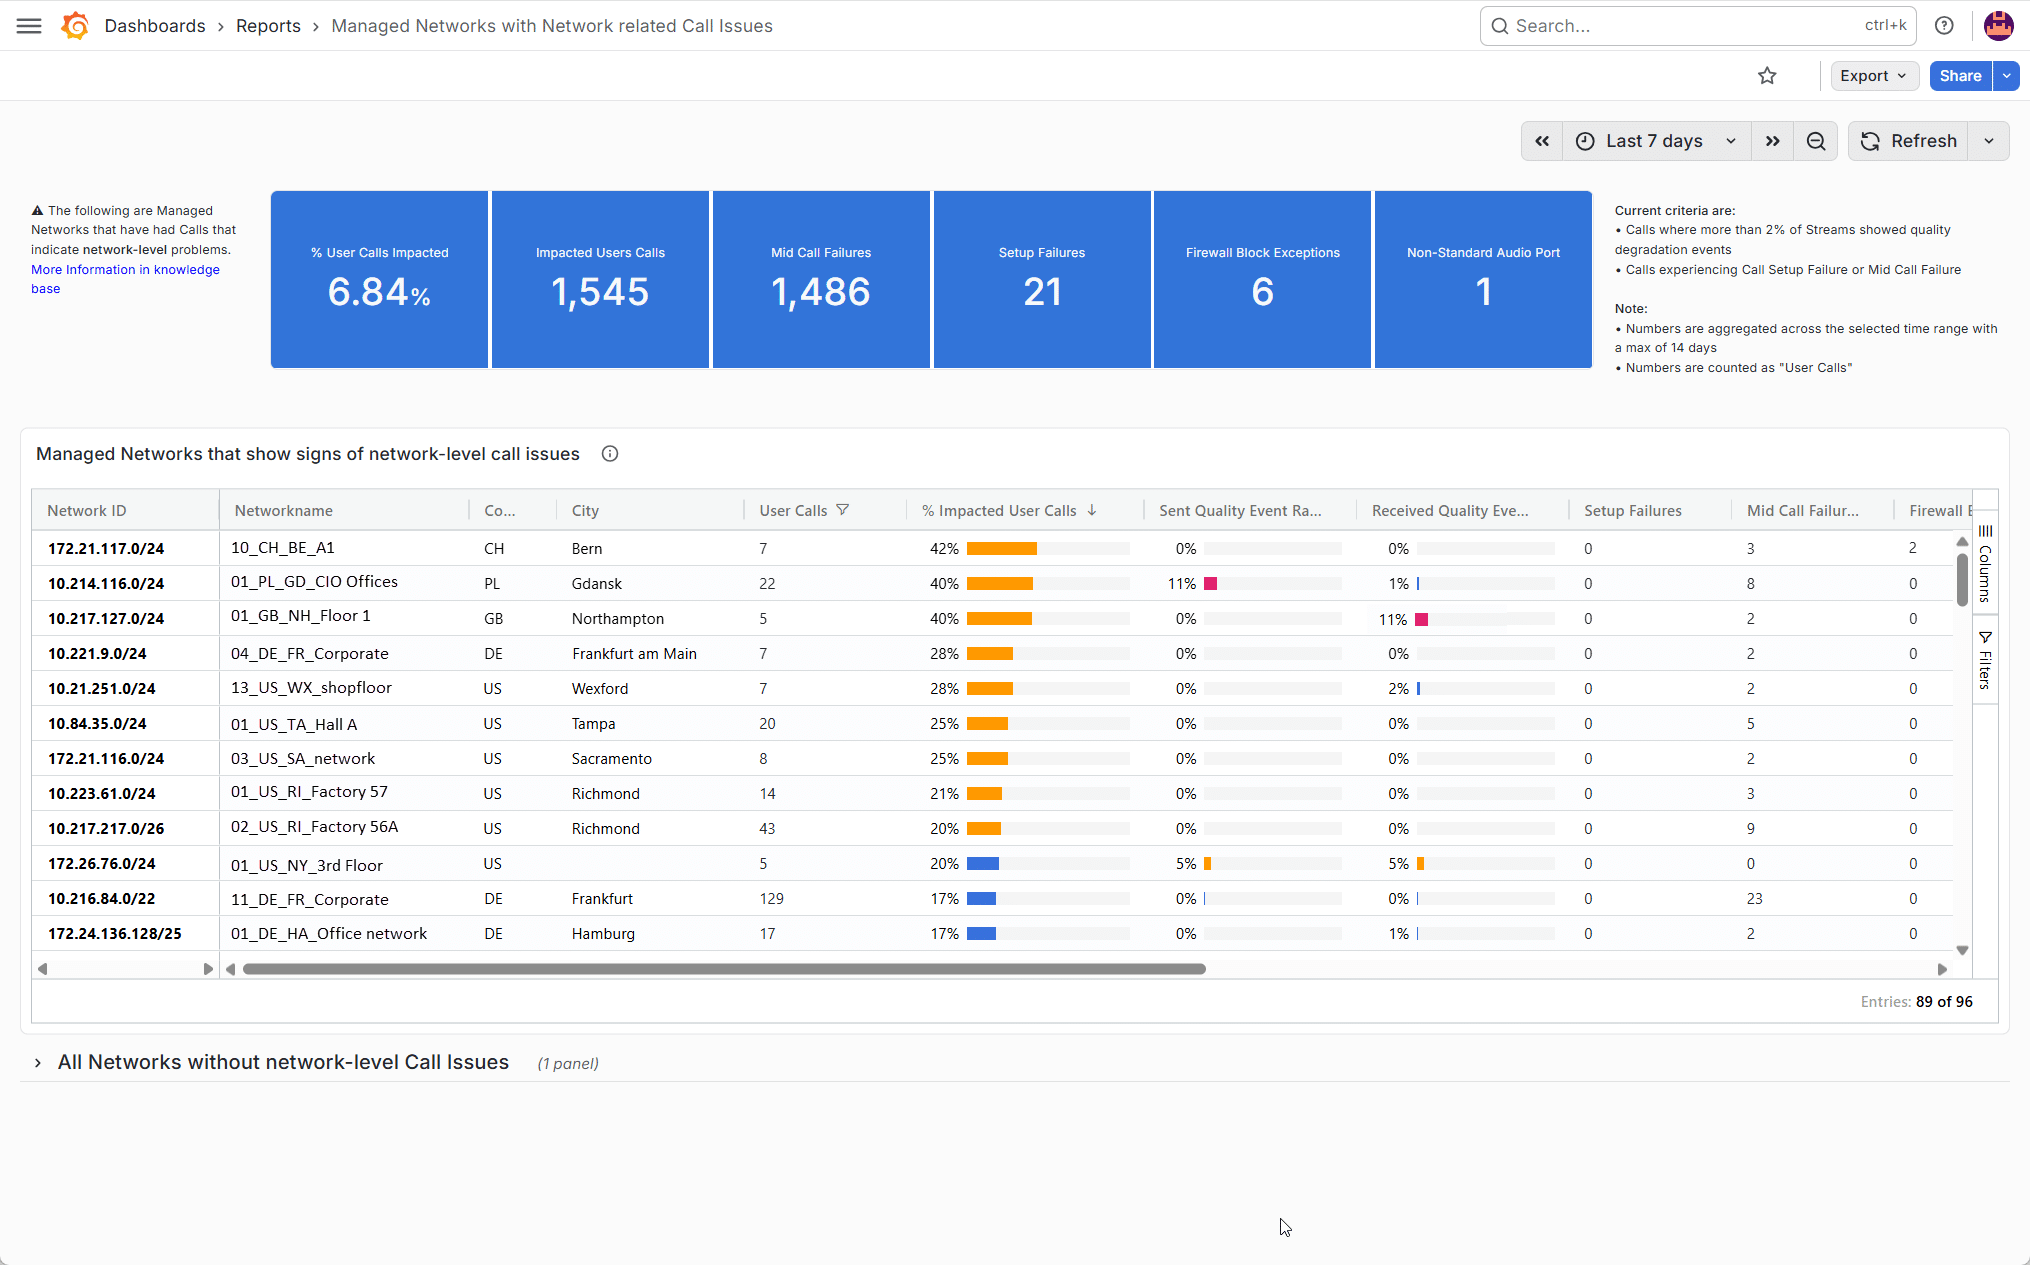Shift time range backward with double arrow
Viewport: 2030px width, 1265px height.
point(1542,141)
